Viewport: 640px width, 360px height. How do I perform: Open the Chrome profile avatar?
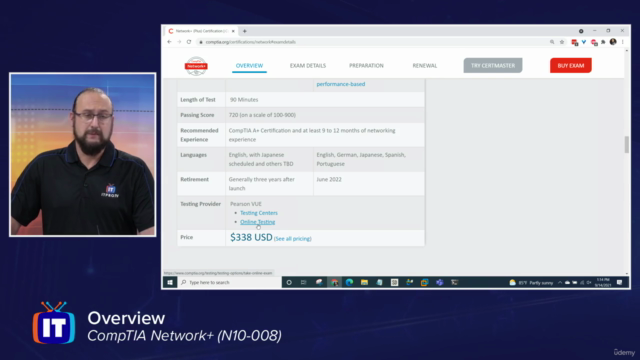(x=613, y=42)
